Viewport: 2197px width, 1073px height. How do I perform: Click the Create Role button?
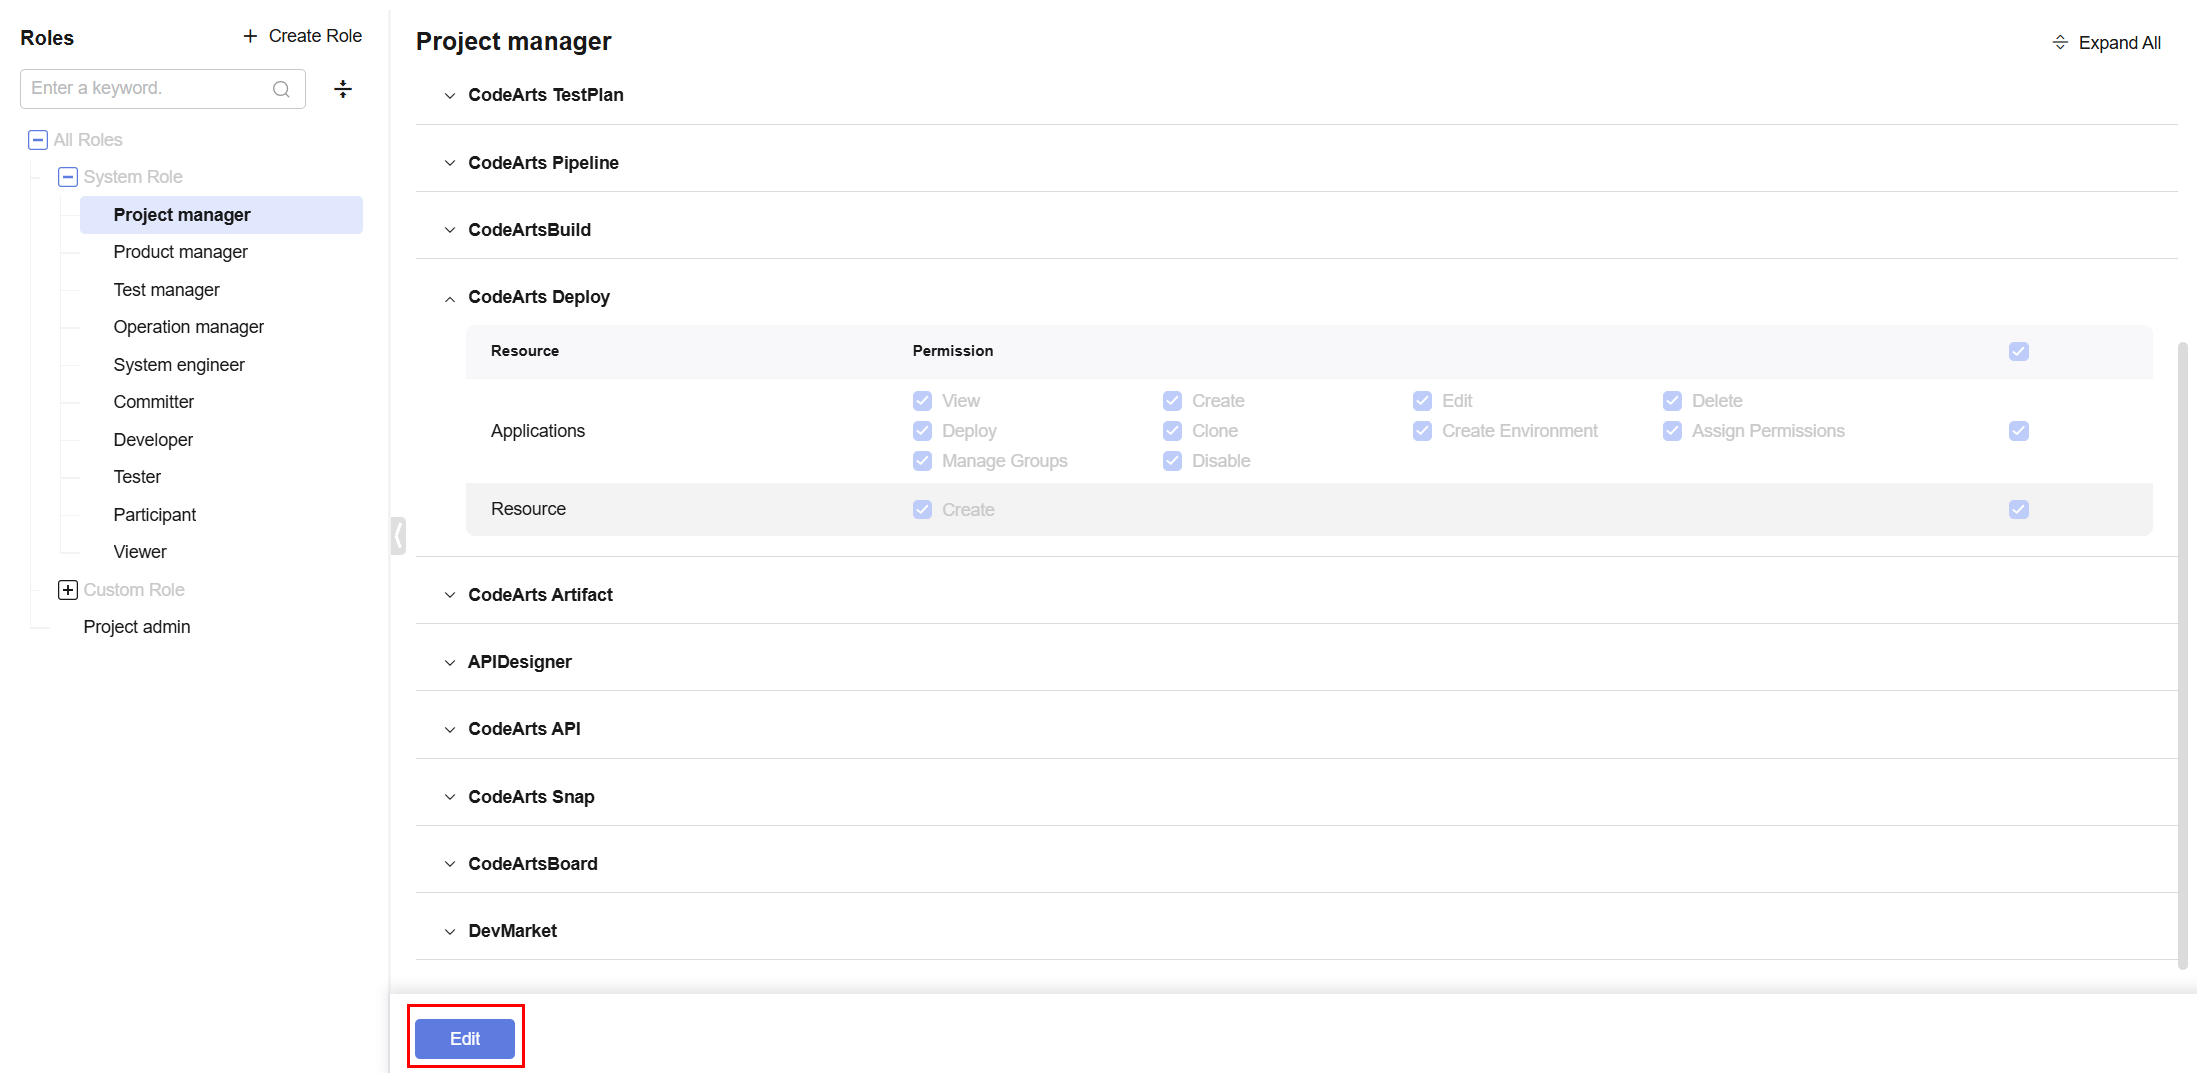(x=302, y=36)
